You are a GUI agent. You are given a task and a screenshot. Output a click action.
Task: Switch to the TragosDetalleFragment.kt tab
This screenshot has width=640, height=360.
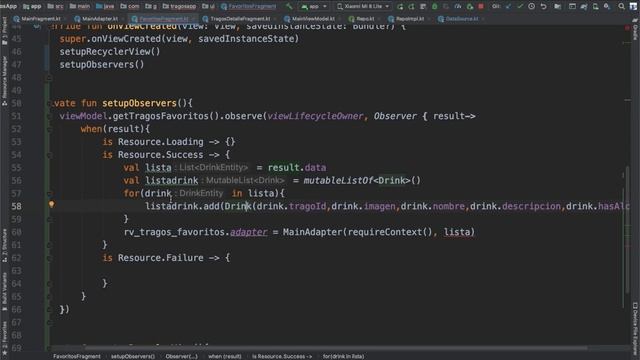click(x=237, y=19)
